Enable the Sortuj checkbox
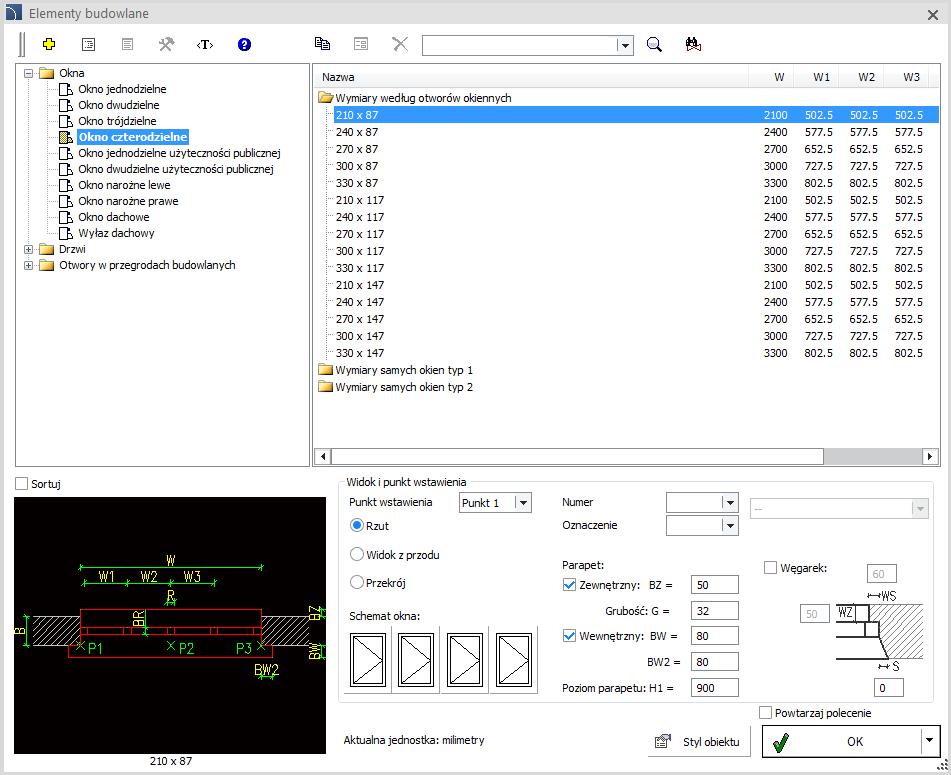Viewport: 951px width, 775px height. pos(22,483)
